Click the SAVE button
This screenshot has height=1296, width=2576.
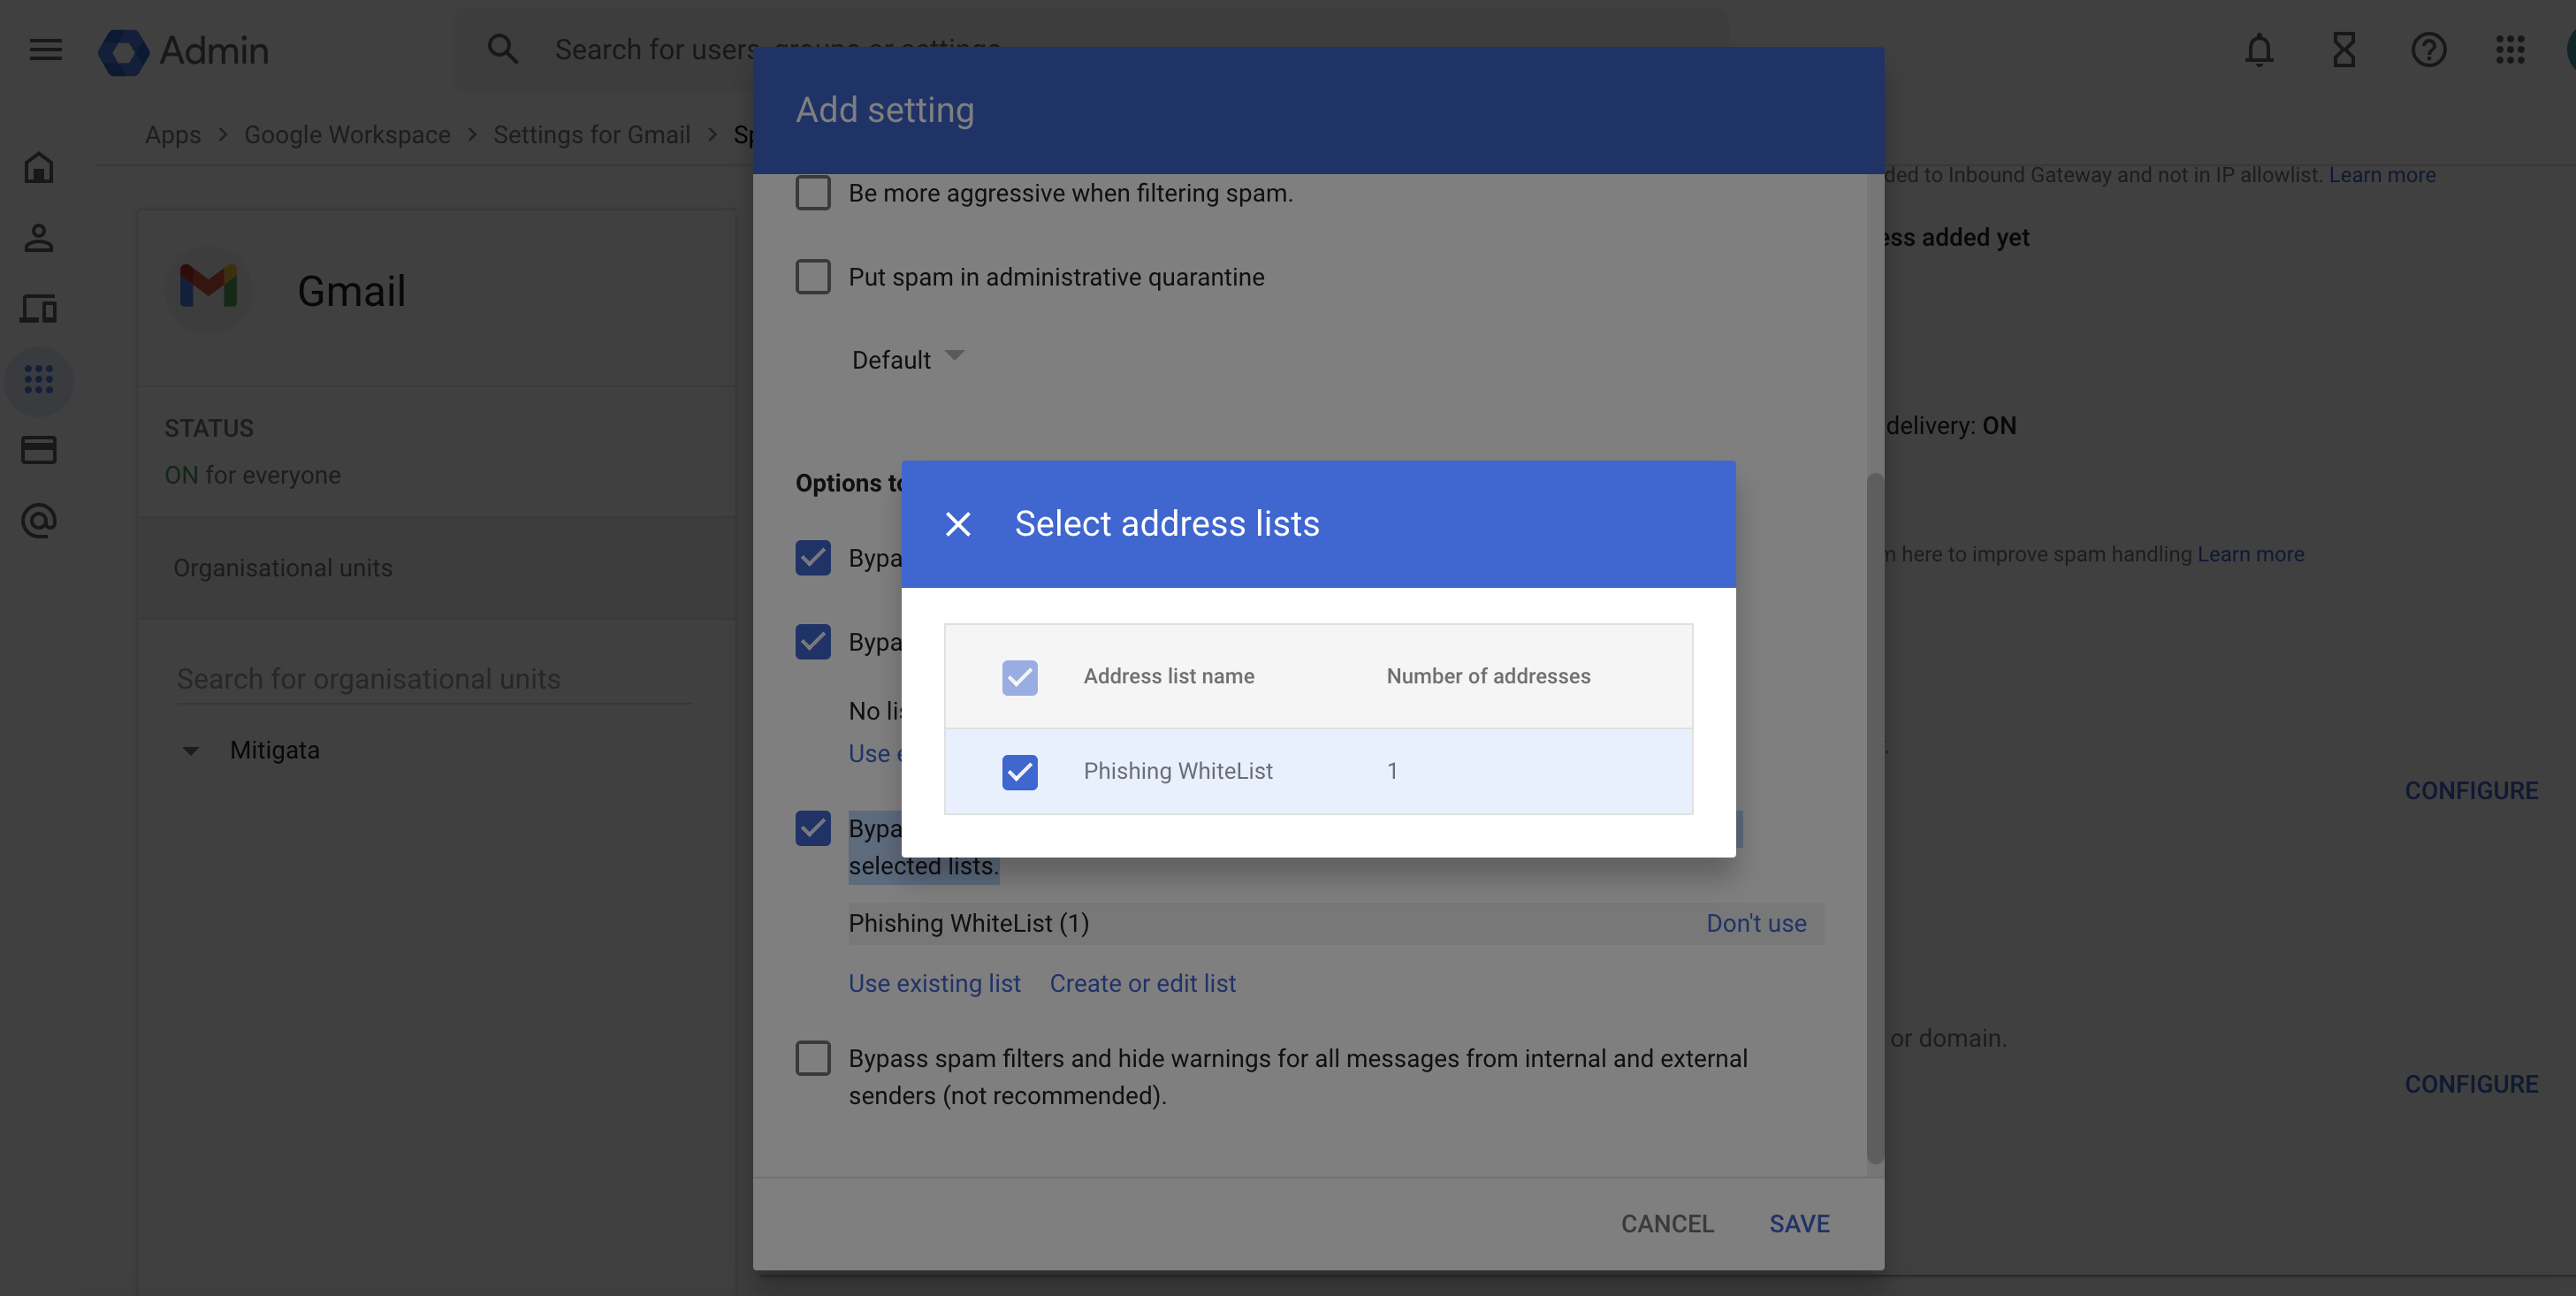(x=1798, y=1224)
